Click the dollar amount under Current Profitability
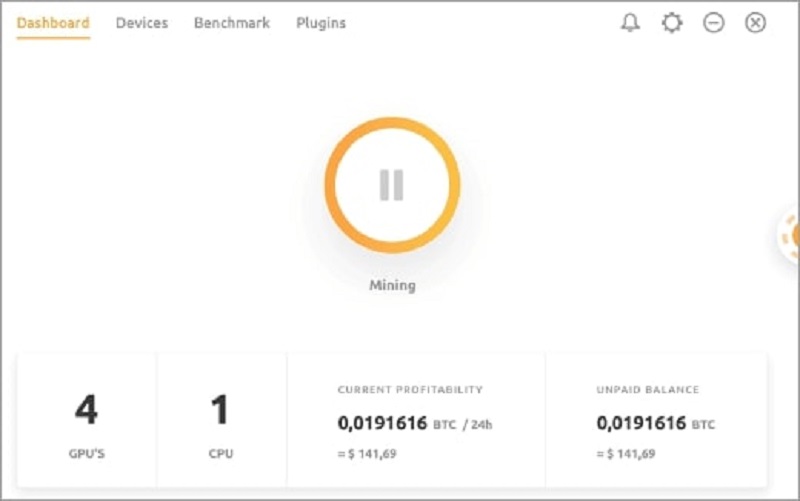 tap(368, 454)
